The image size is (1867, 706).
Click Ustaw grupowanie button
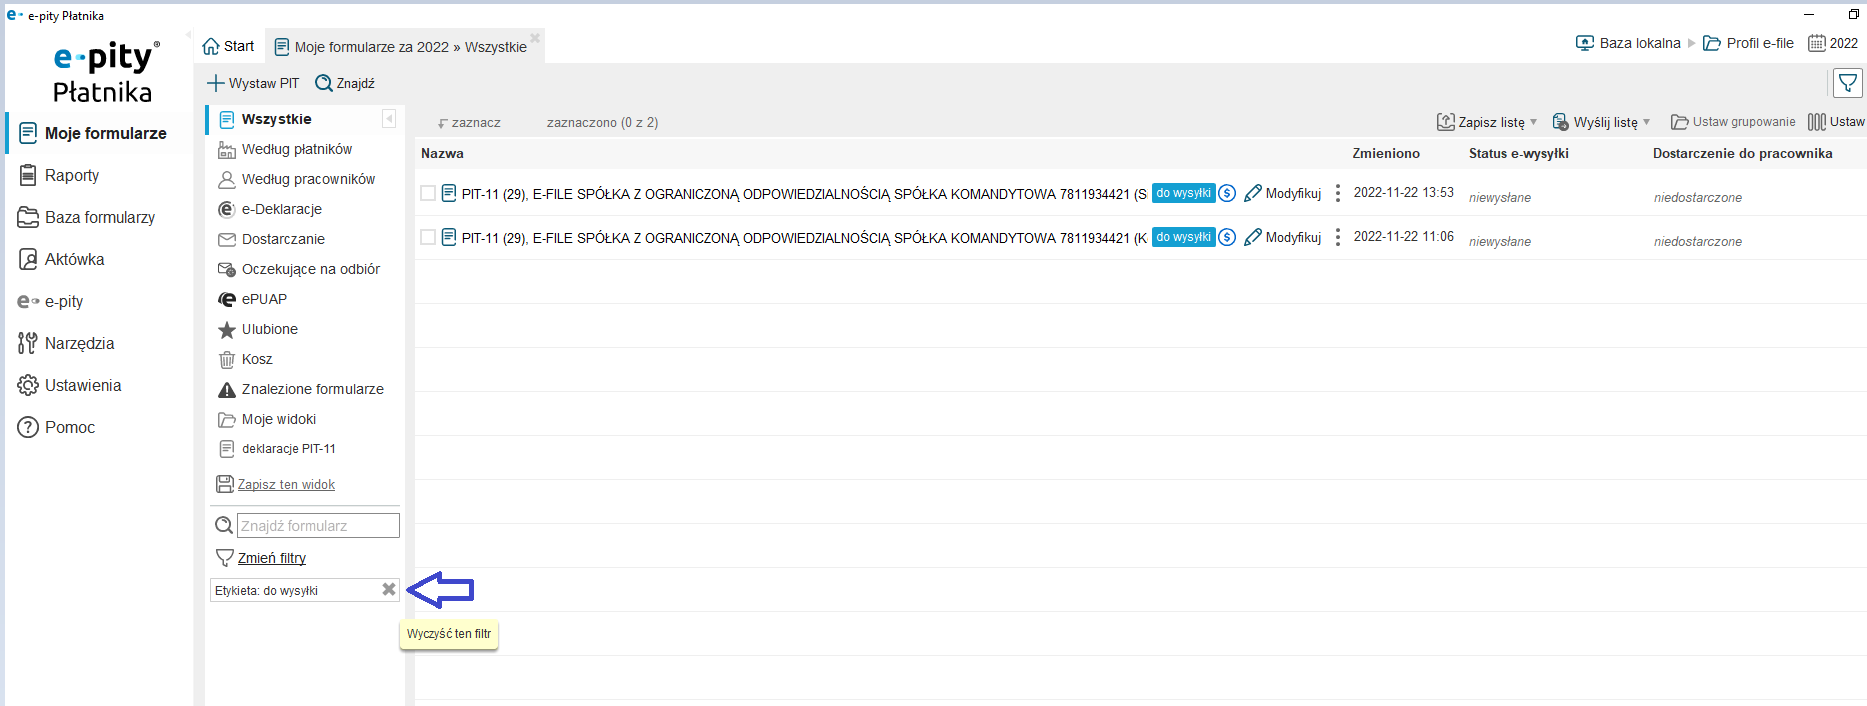pos(1733,122)
